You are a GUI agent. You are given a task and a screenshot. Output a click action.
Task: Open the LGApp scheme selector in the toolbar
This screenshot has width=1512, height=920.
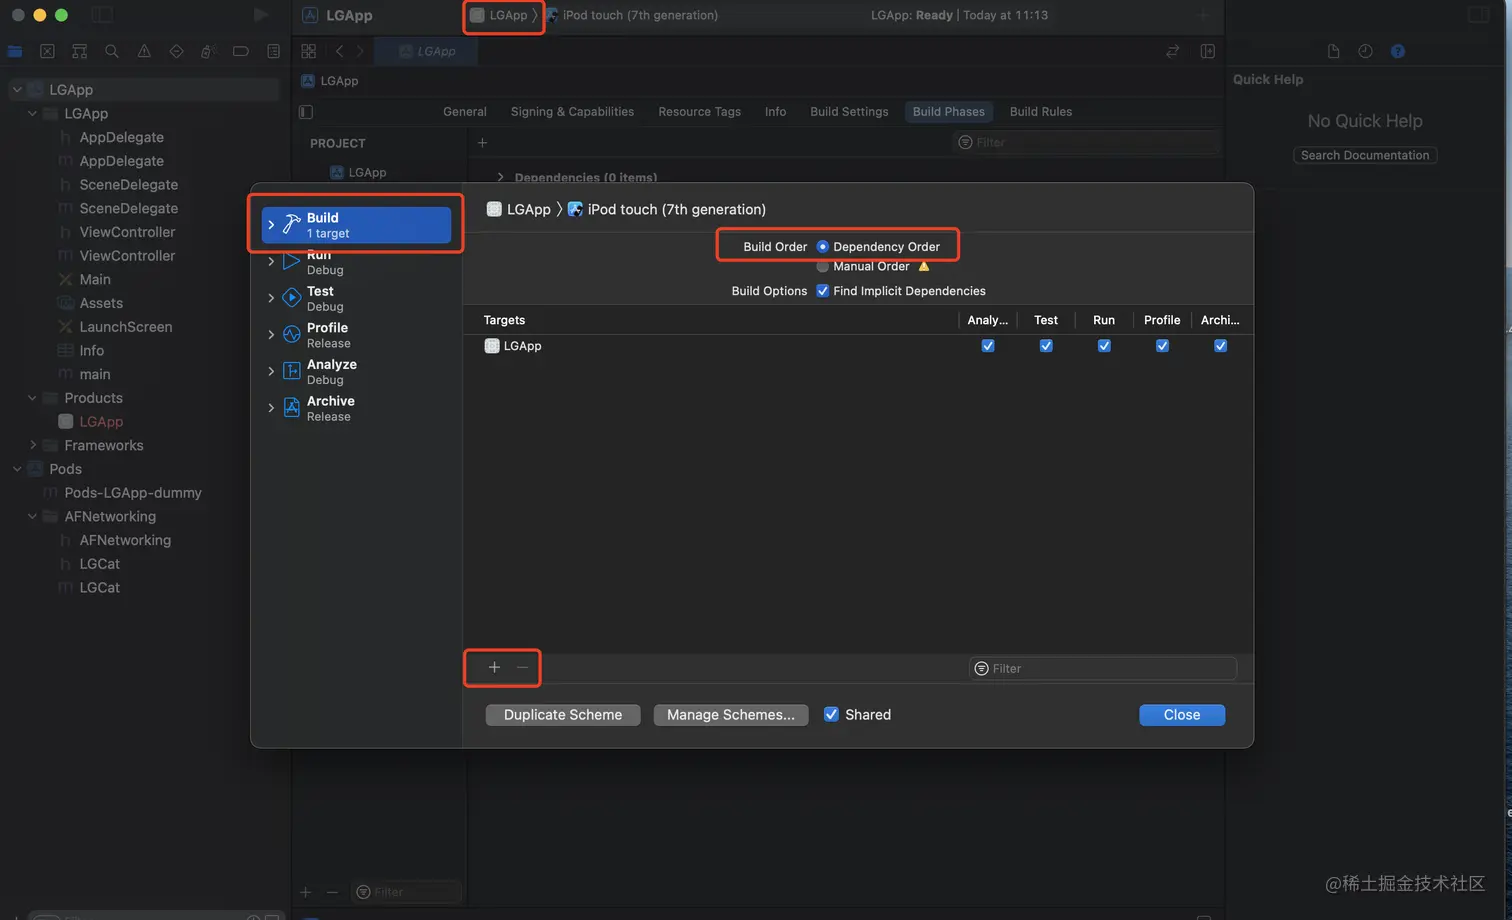[x=499, y=15]
